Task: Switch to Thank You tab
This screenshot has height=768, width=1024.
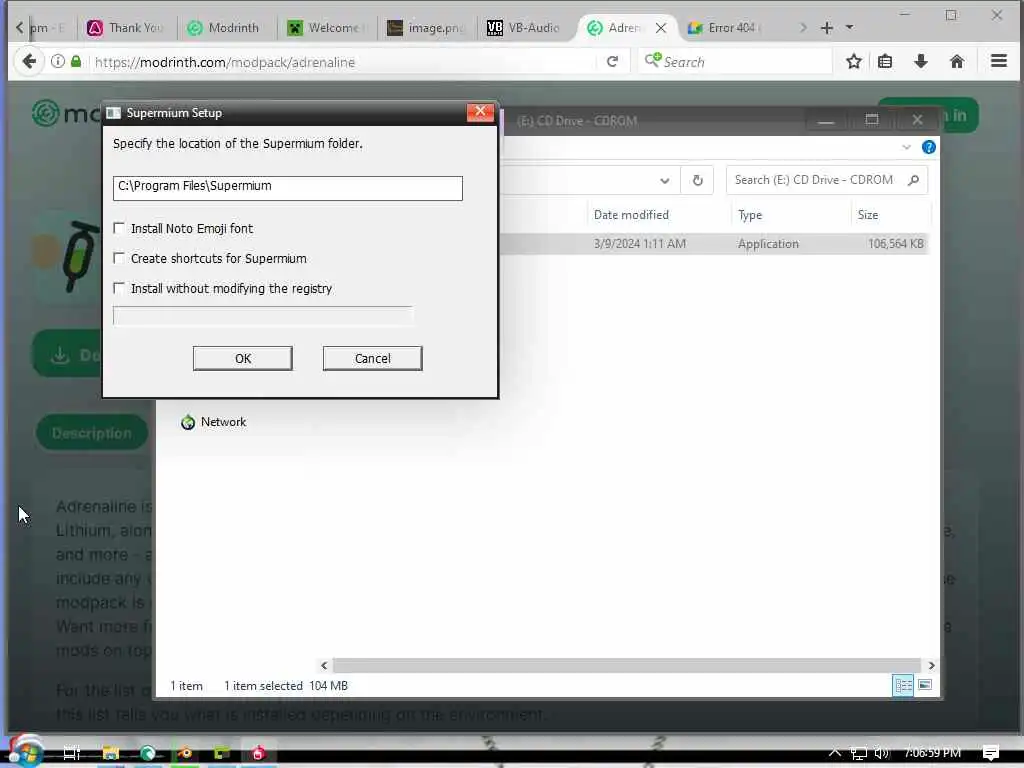Action: click(125, 27)
